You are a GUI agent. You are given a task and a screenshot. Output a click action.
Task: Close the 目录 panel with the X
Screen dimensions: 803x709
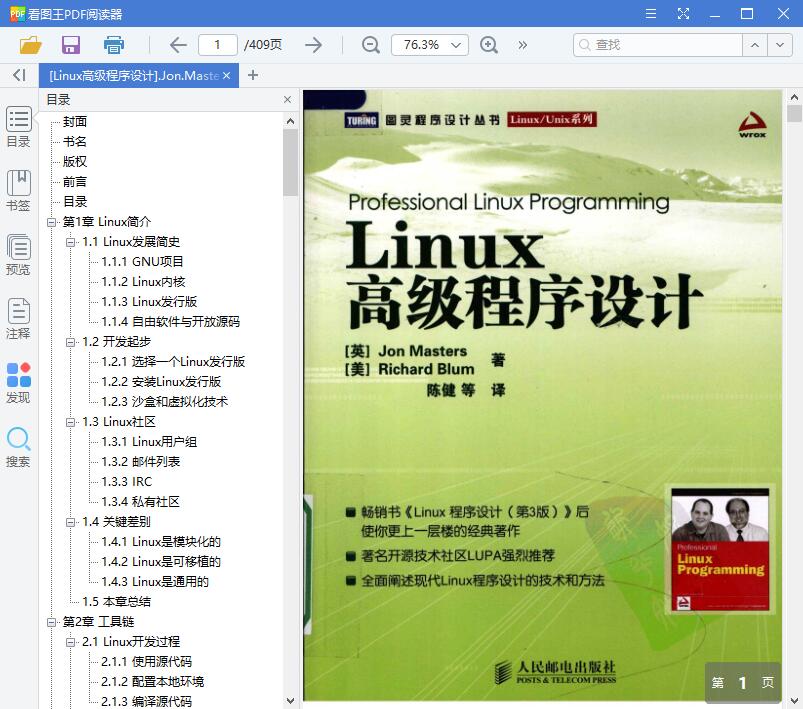click(287, 99)
